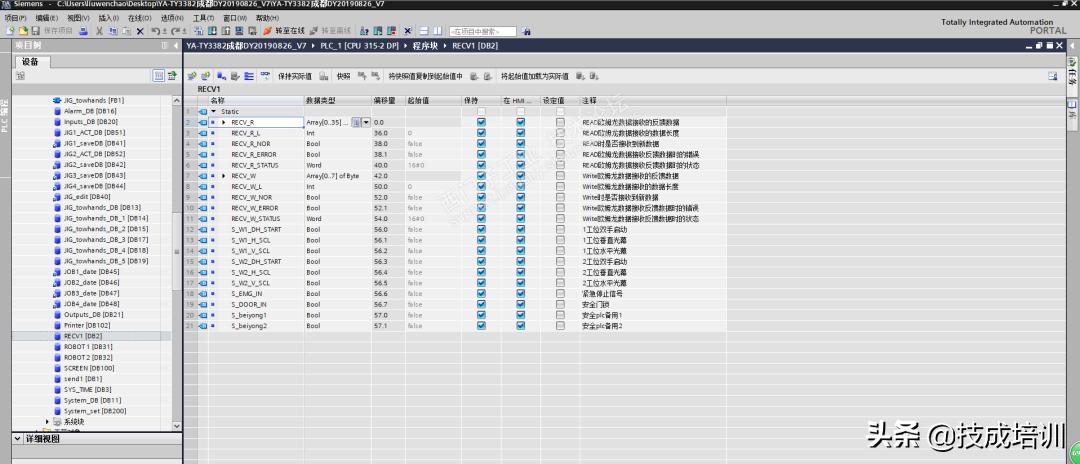The height and width of the screenshot is (464, 1080).
Task: Open data type dropdown for RECV_R
Action: pyautogui.click(x=366, y=122)
